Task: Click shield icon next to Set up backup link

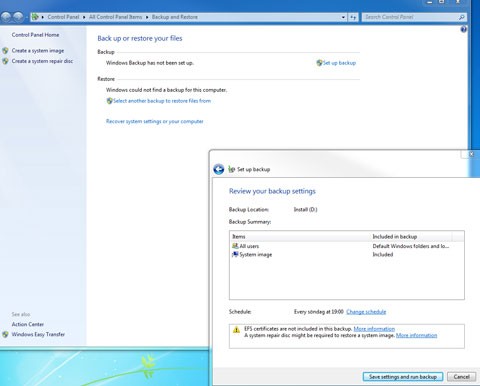Action: click(x=319, y=63)
